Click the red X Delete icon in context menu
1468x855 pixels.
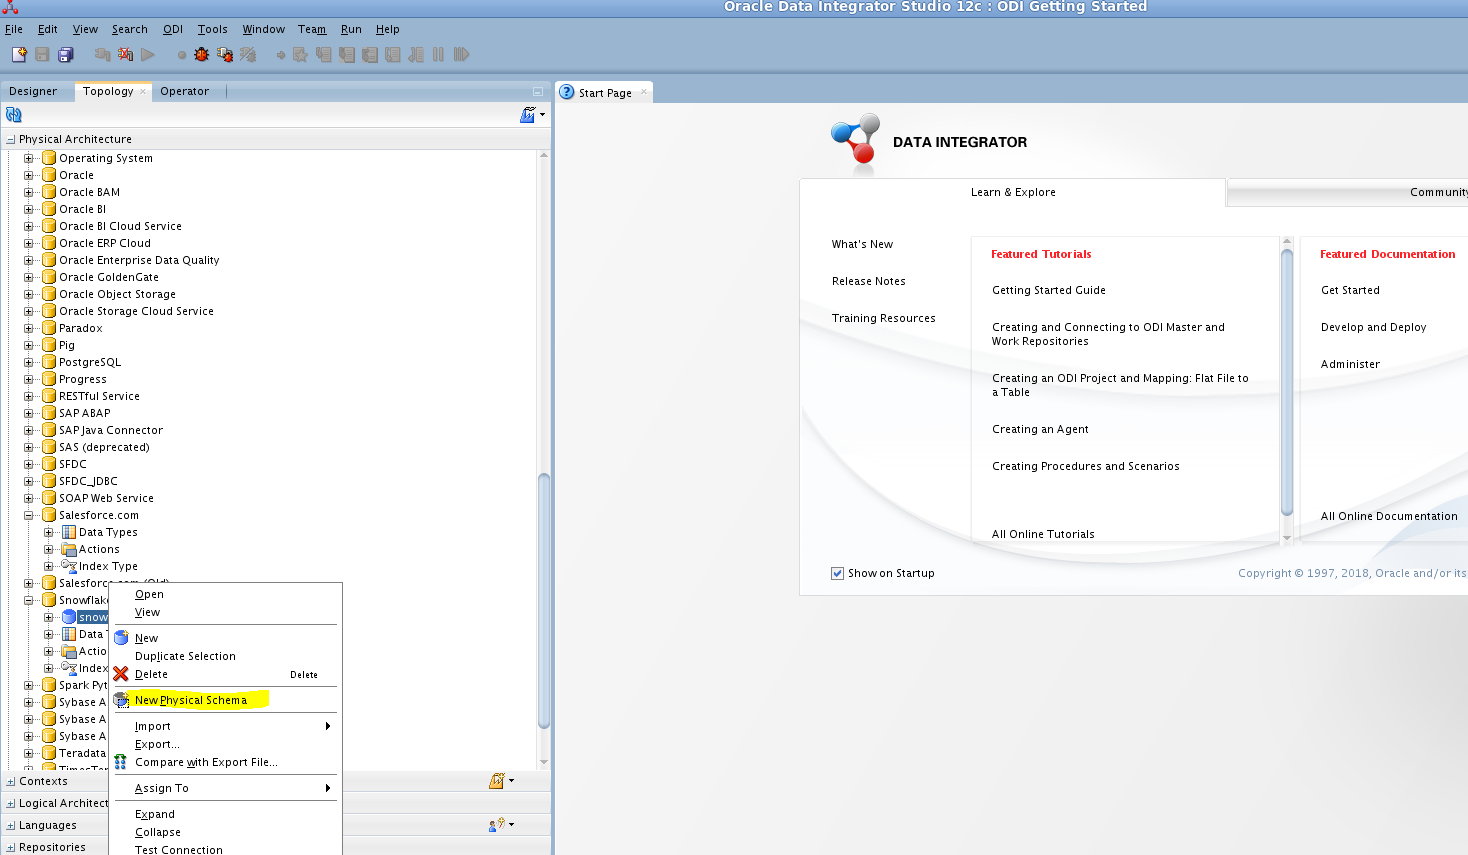(121, 674)
